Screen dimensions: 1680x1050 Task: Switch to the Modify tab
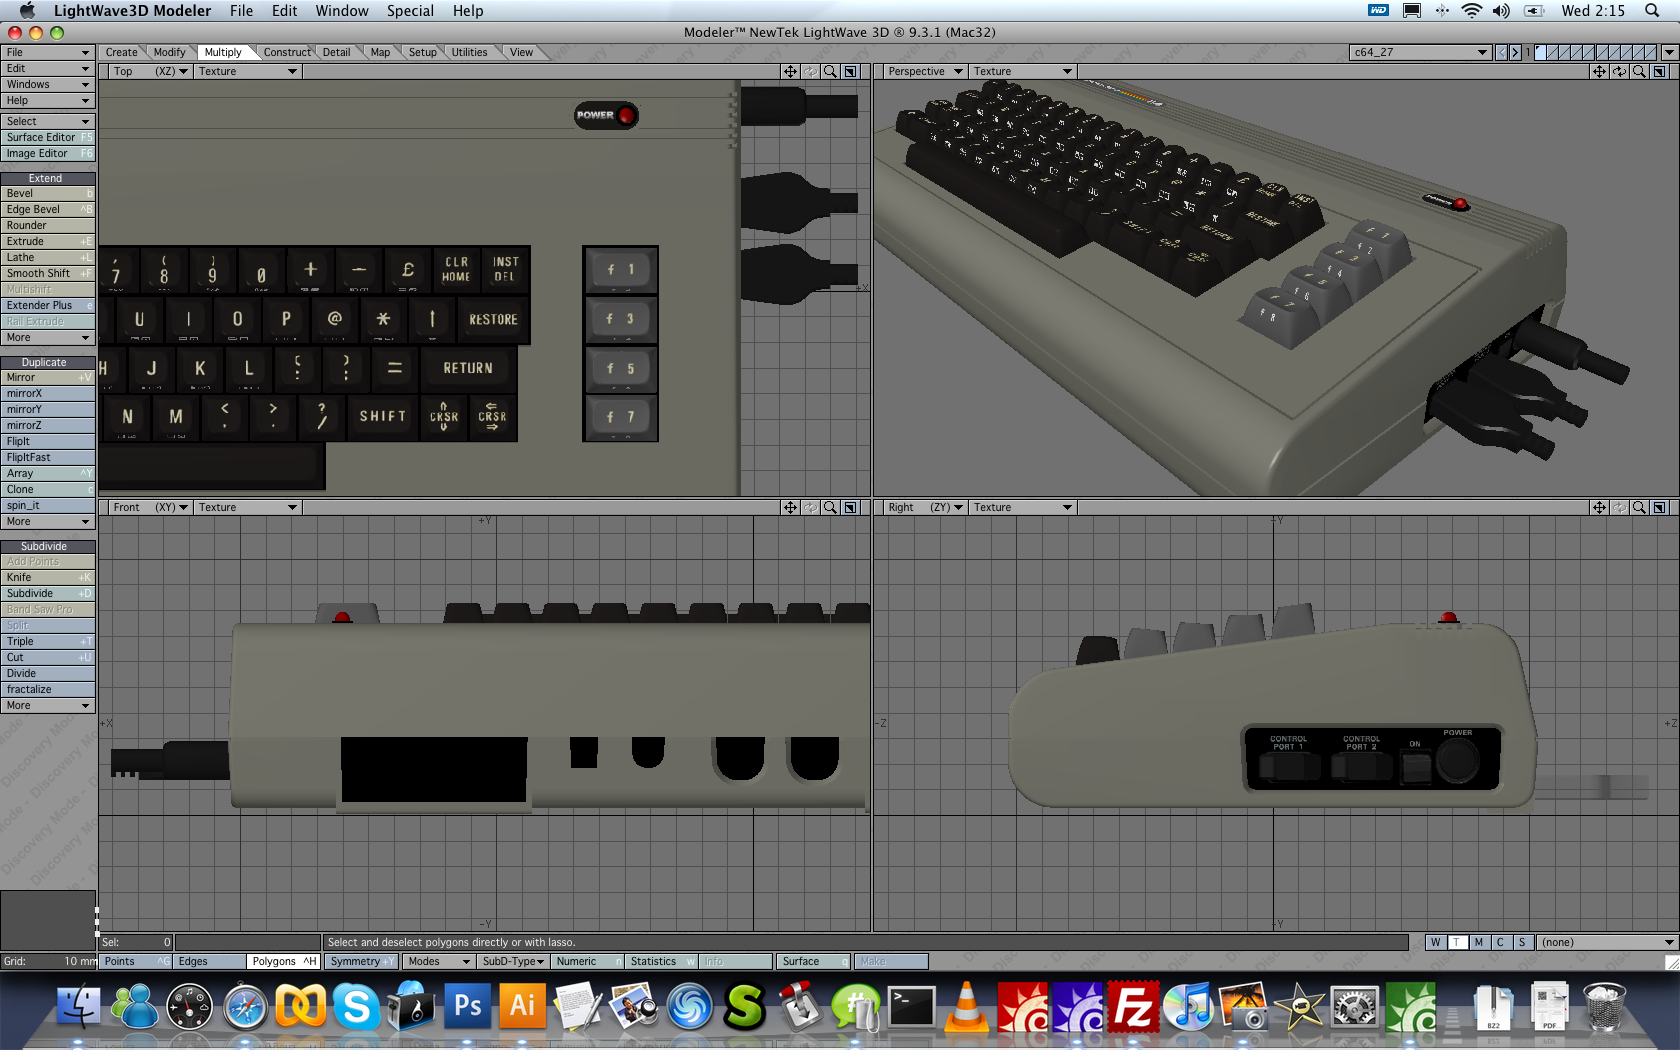tap(169, 52)
